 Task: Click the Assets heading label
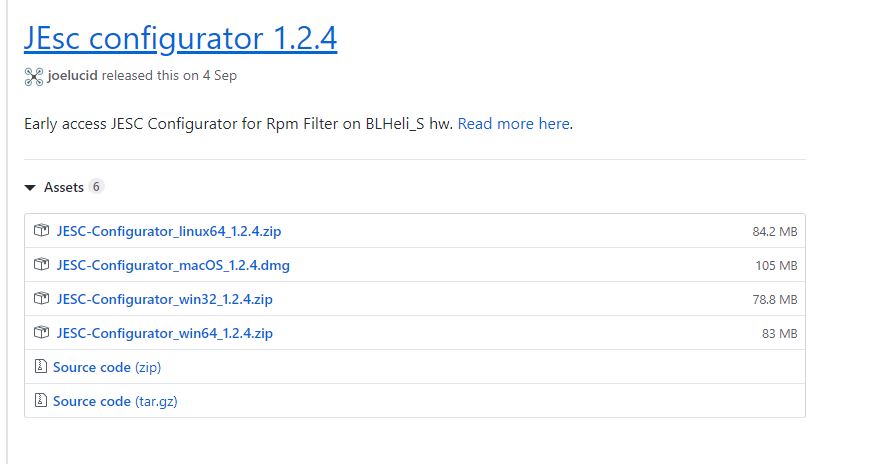tap(64, 187)
